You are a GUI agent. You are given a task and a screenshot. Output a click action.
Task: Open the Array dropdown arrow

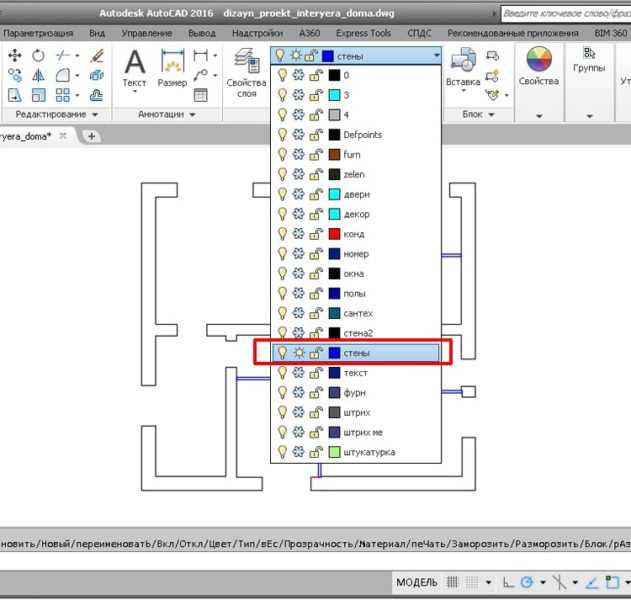(x=77, y=95)
